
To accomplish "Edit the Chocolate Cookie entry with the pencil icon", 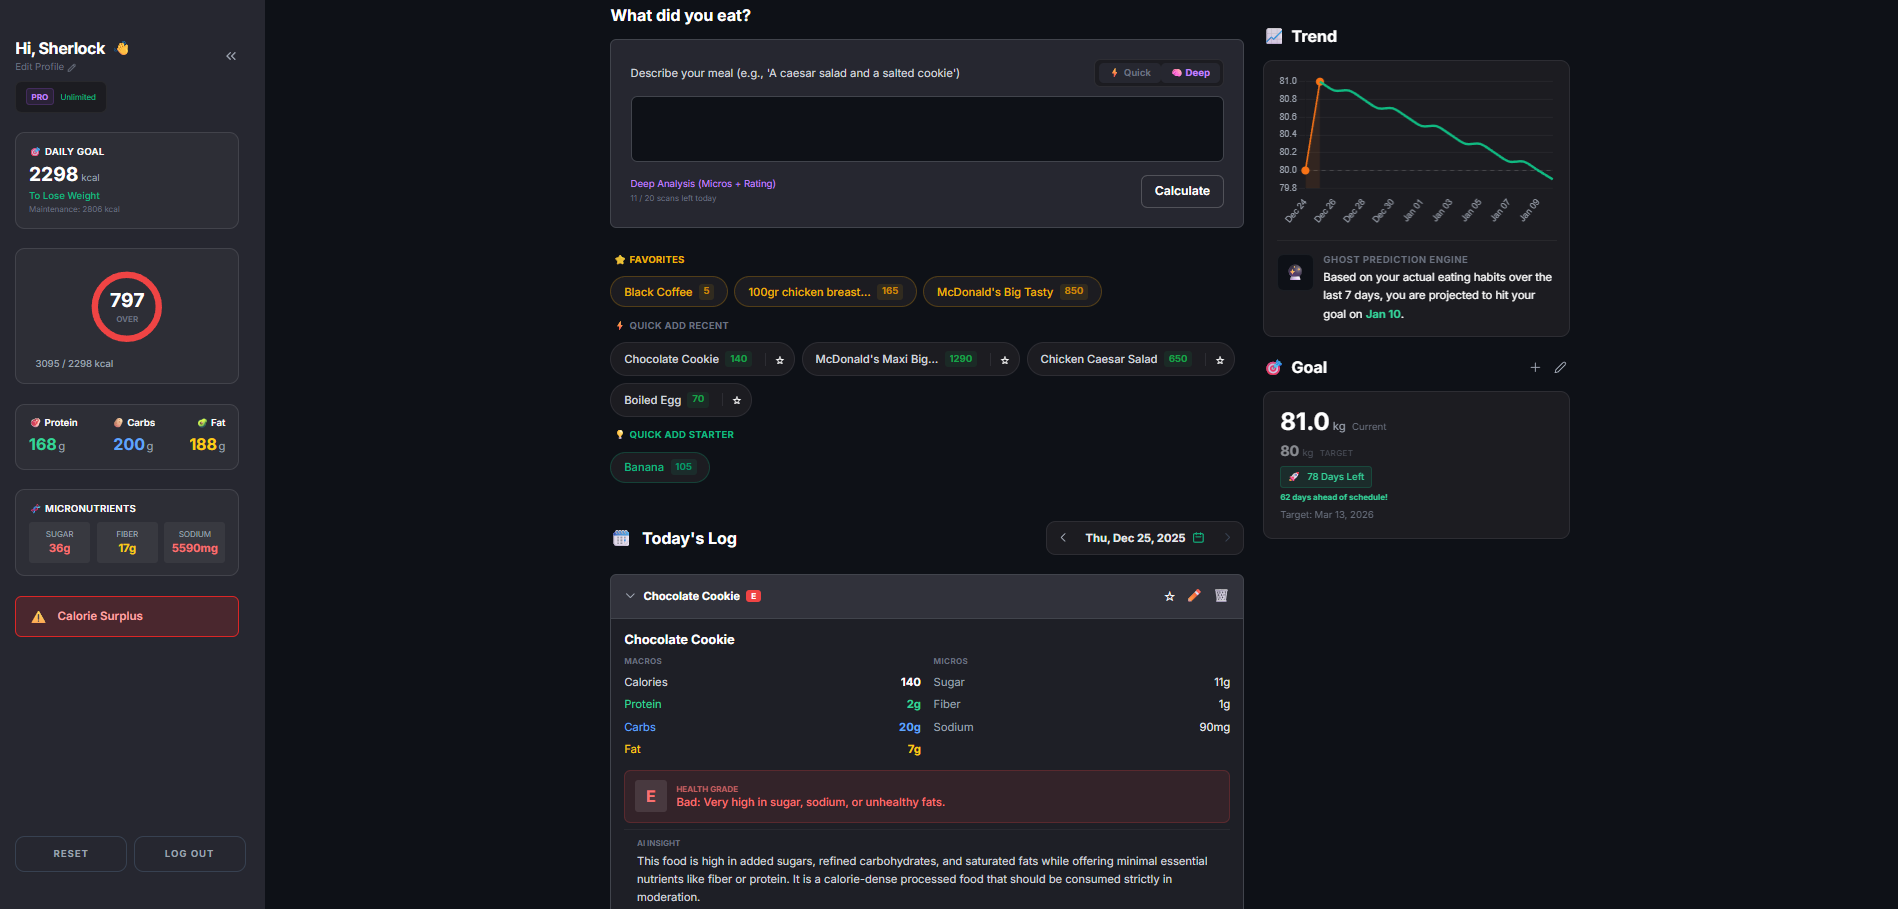I will coord(1195,595).
